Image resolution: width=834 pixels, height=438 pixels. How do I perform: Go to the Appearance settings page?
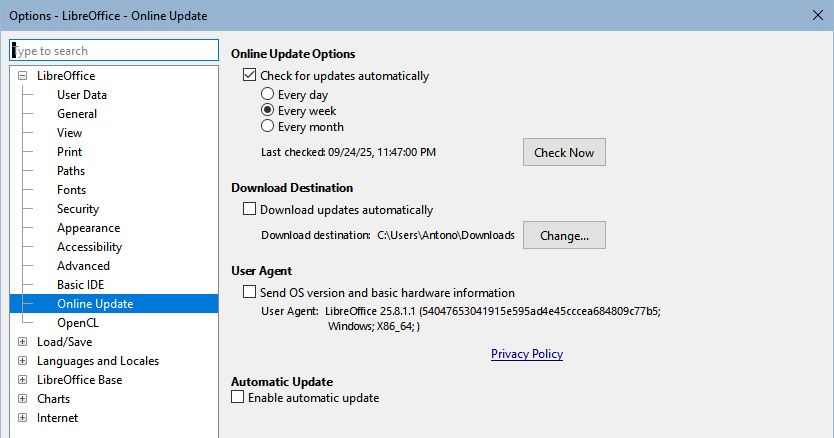(89, 228)
